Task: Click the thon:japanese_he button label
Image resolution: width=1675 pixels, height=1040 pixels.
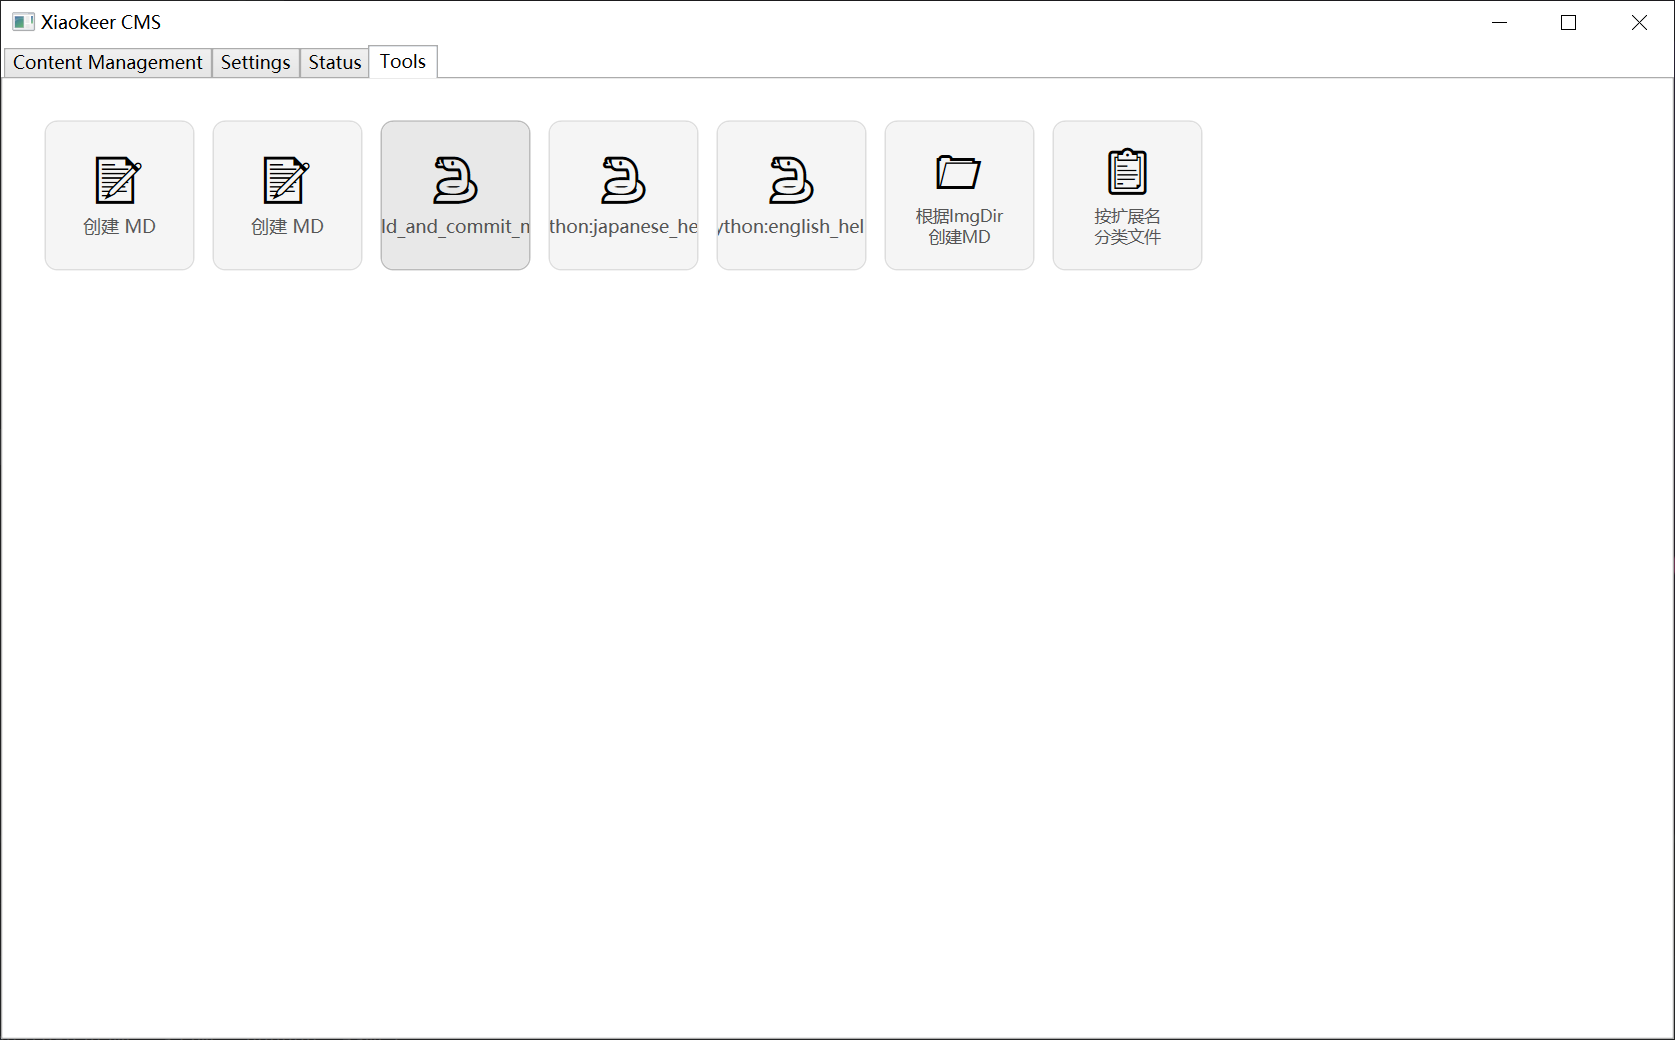Action: pos(623,227)
